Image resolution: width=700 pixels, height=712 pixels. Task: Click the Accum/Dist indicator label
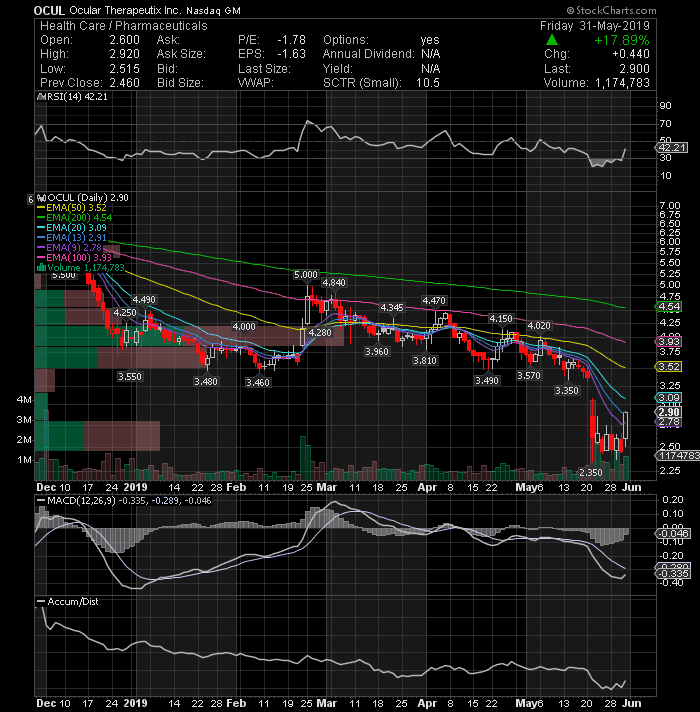tap(68, 602)
